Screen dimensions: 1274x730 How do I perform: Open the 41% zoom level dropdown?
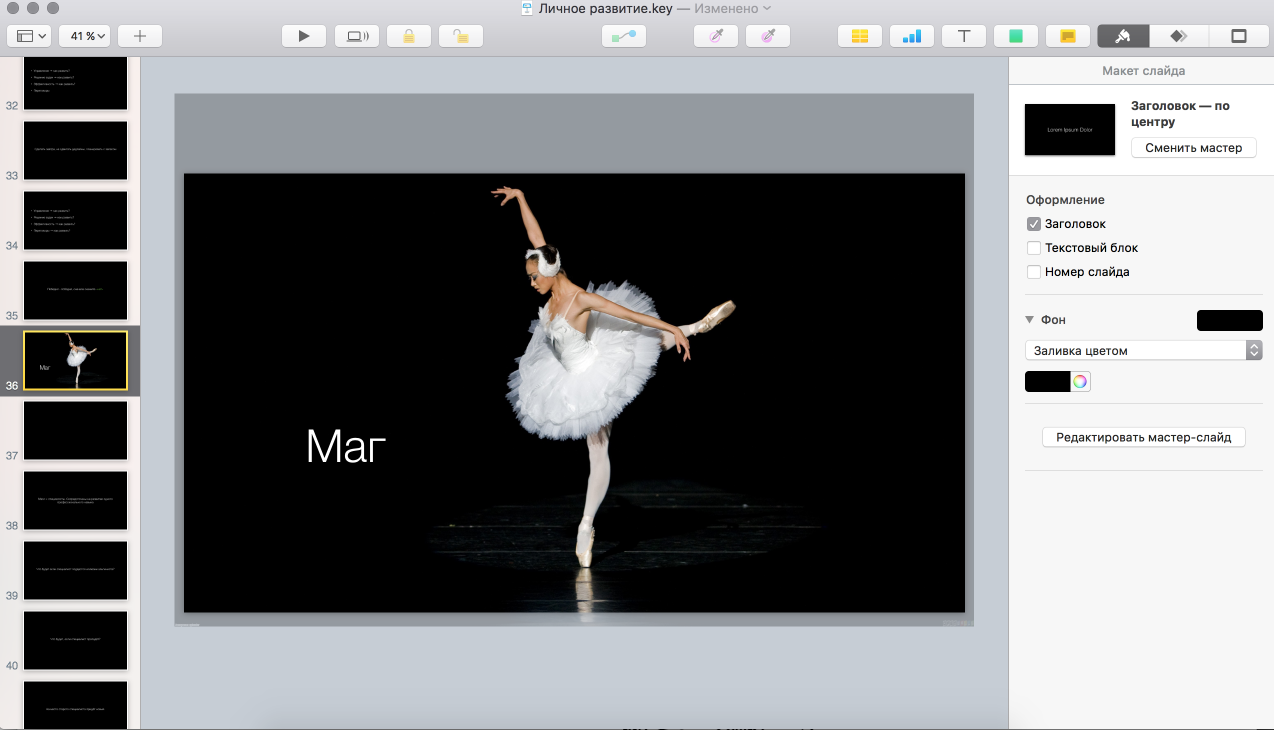(x=84, y=36)
